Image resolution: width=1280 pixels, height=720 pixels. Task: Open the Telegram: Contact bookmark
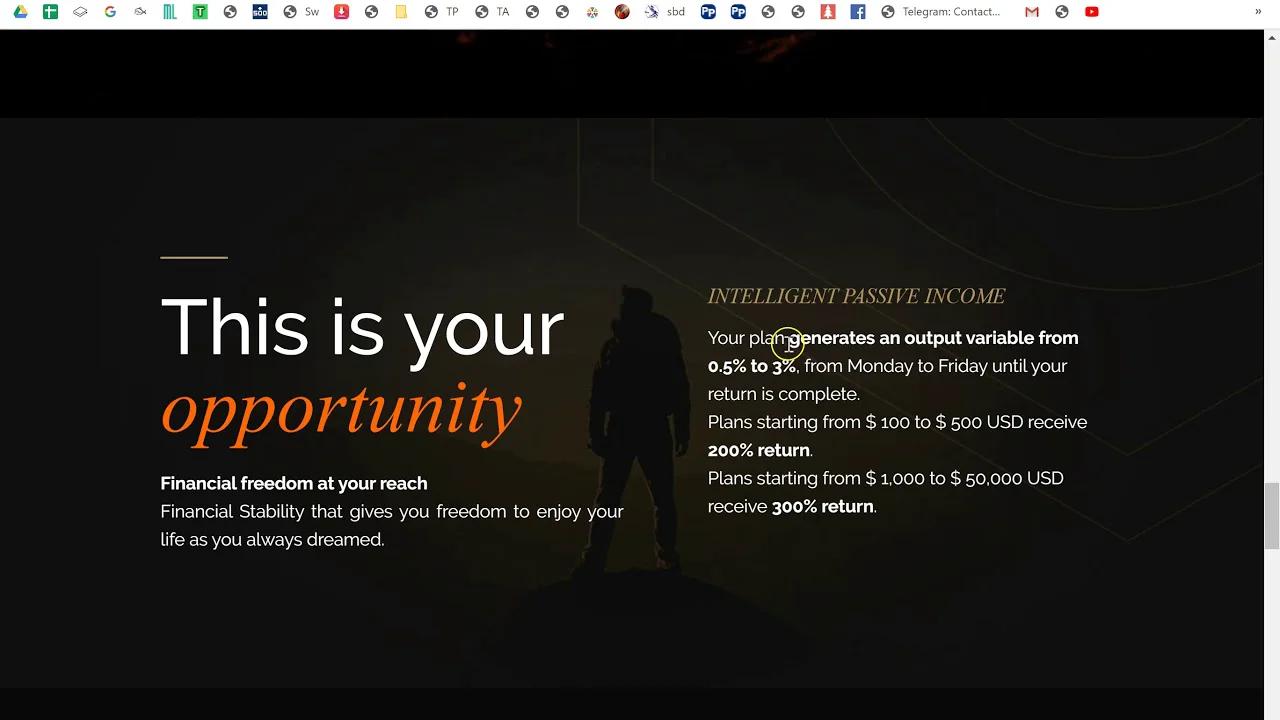[x=940, y=11]
